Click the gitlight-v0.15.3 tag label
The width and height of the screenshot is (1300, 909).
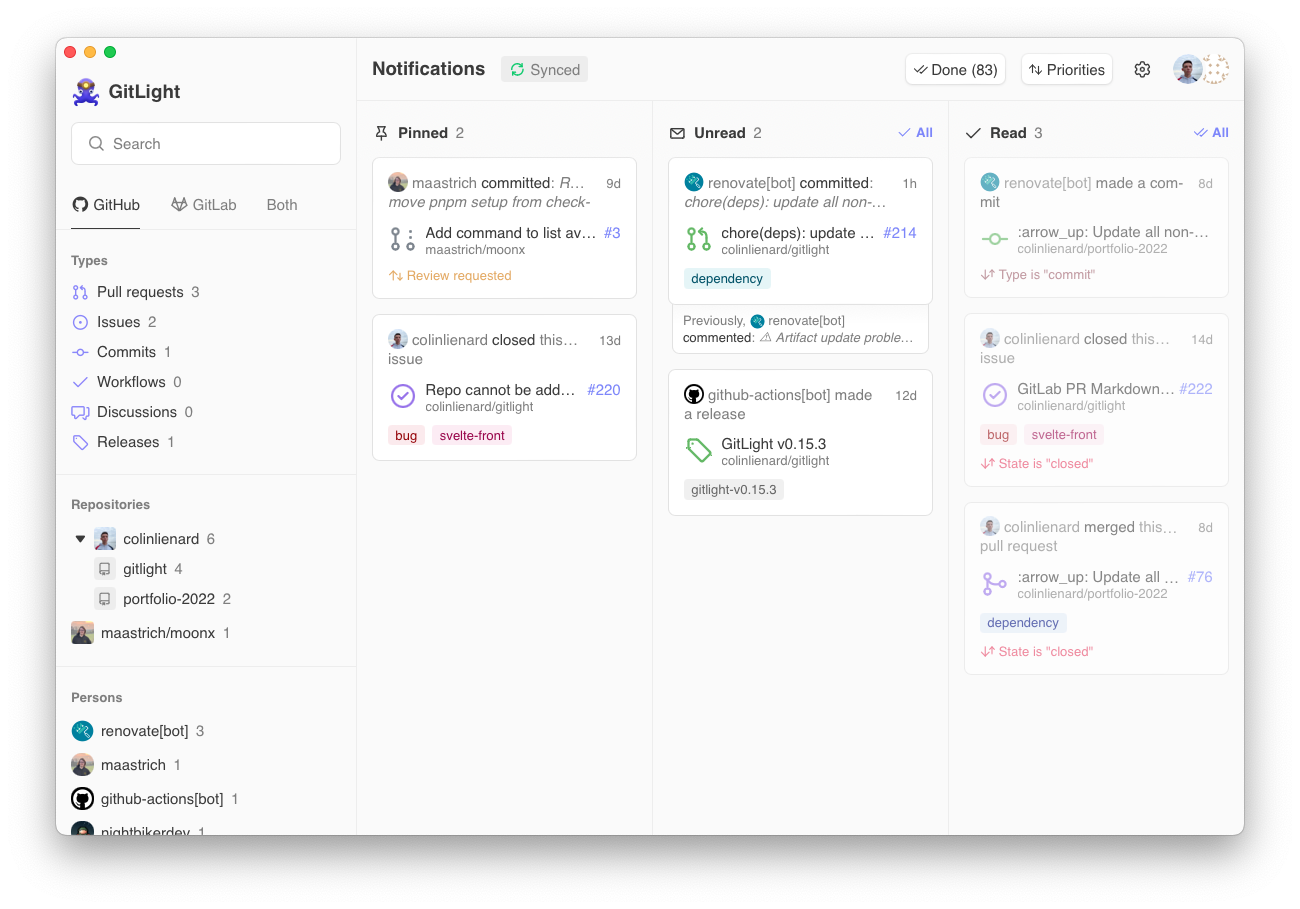tap(734, 490)
